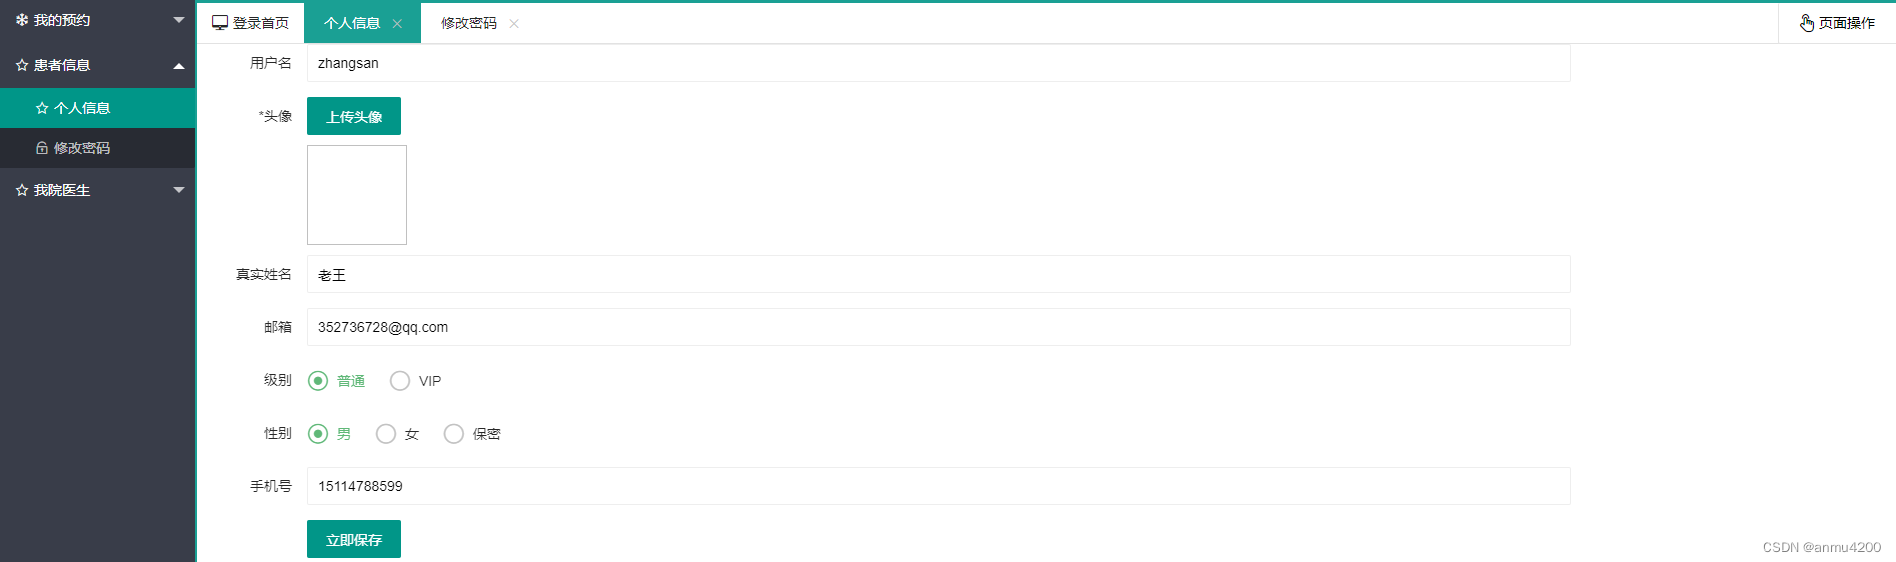Viewport: 1896px width, 562px height.
Task: Click the 立即保存 button
Action: tap(354, 539)
